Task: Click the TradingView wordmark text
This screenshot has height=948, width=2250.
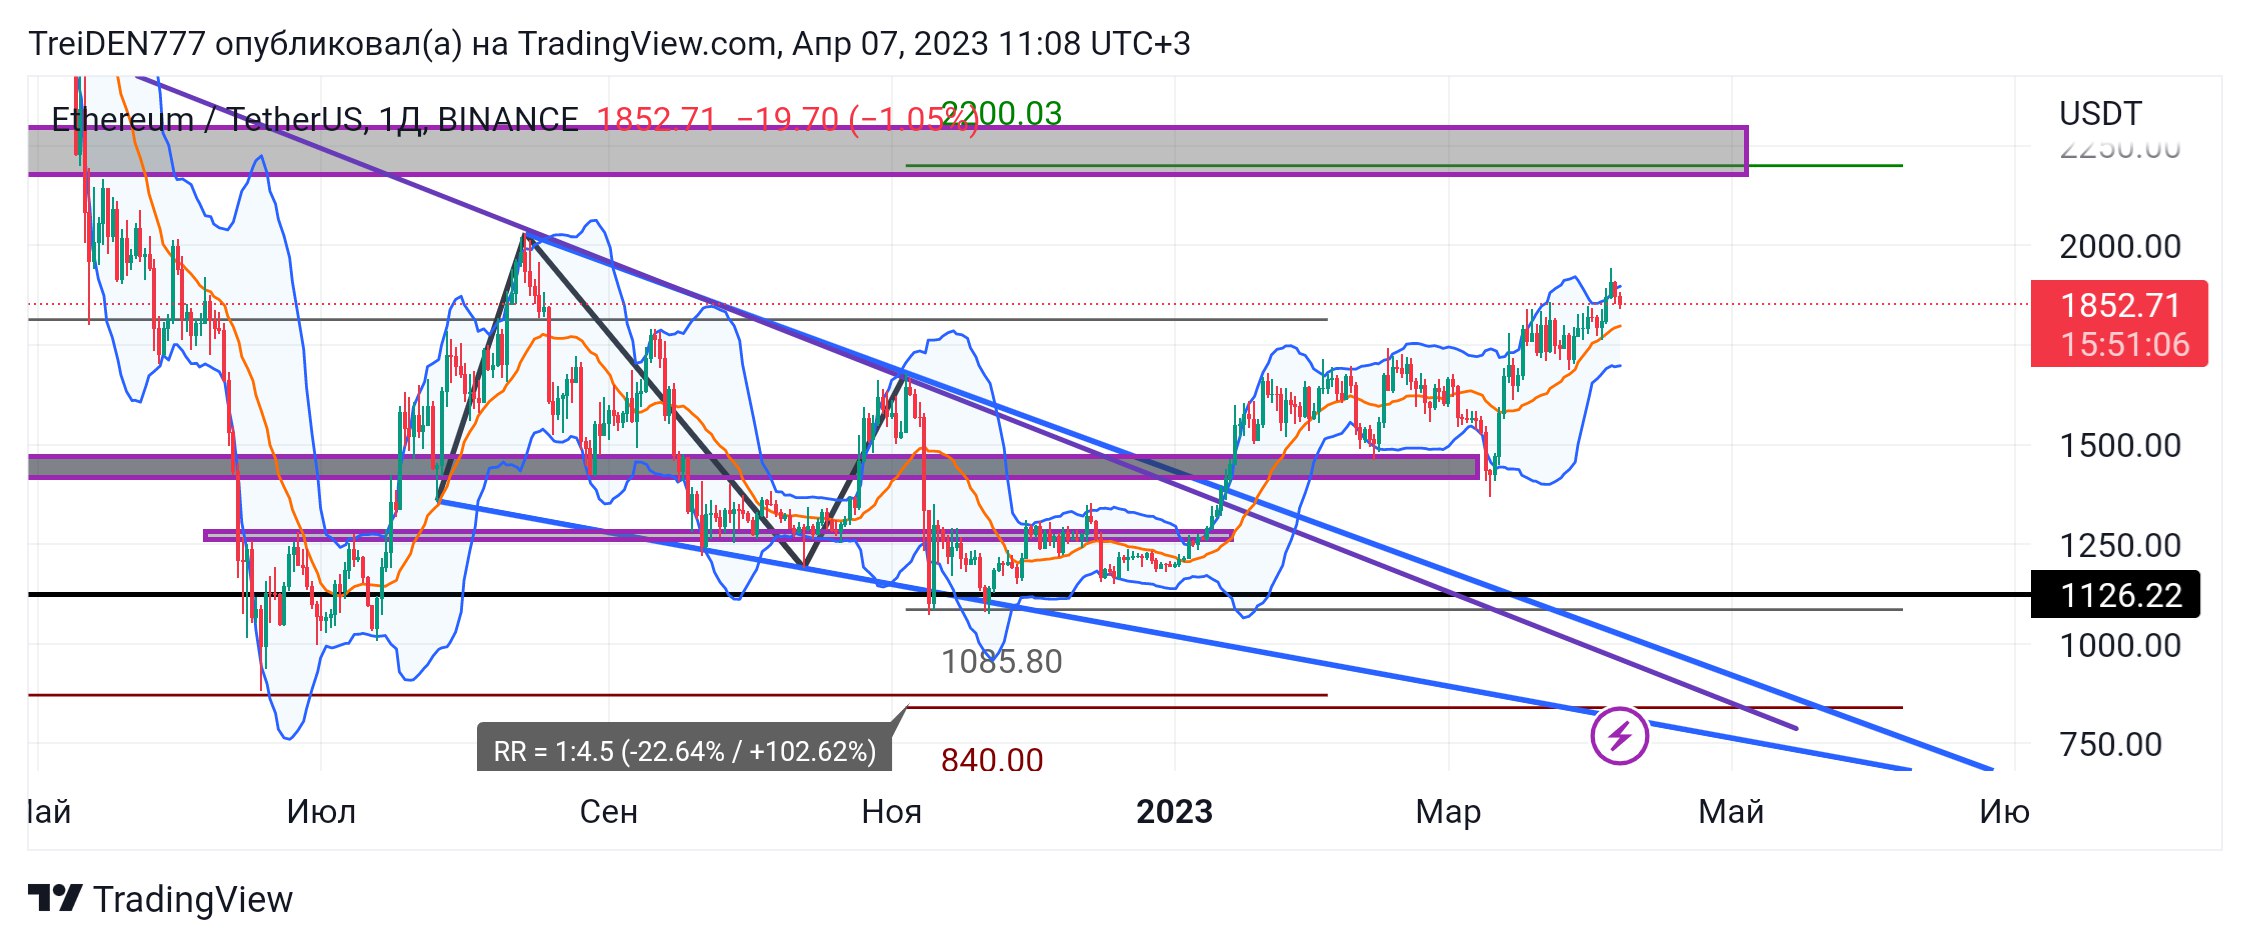Action: pyautogui.click(x=193, y=899)
